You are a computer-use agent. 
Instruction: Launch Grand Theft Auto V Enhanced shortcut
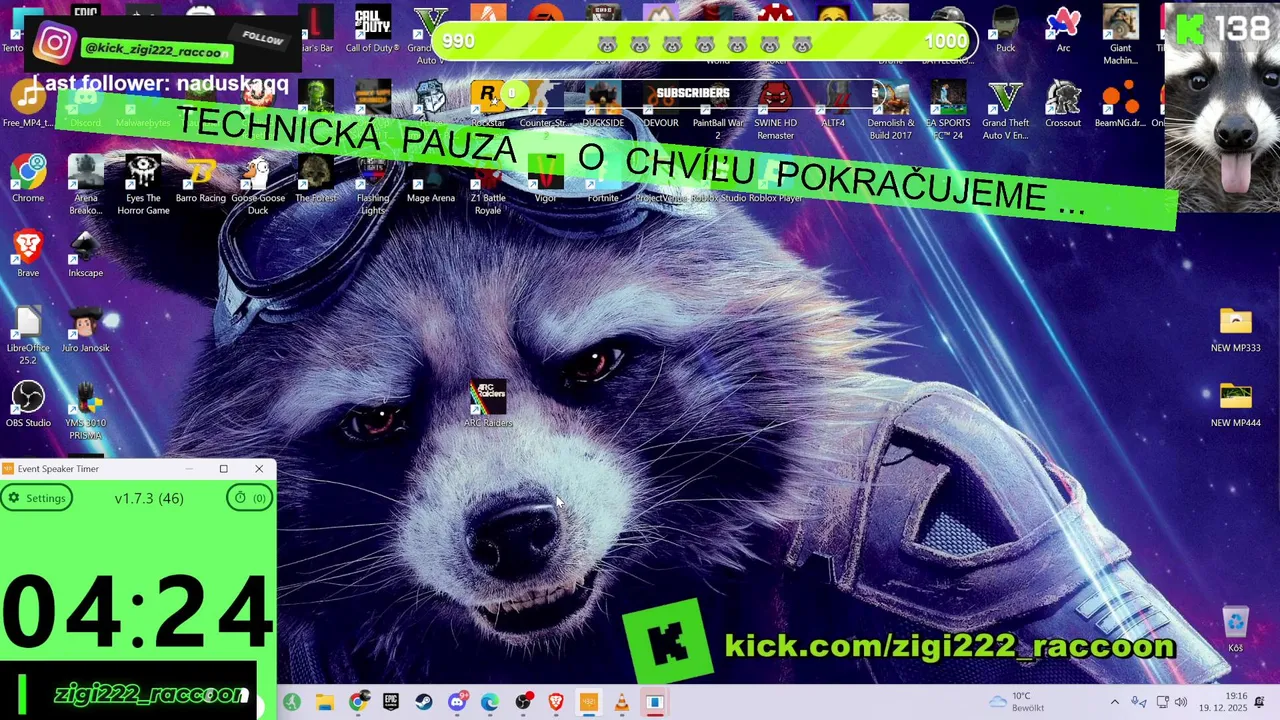click(1006, 109)
